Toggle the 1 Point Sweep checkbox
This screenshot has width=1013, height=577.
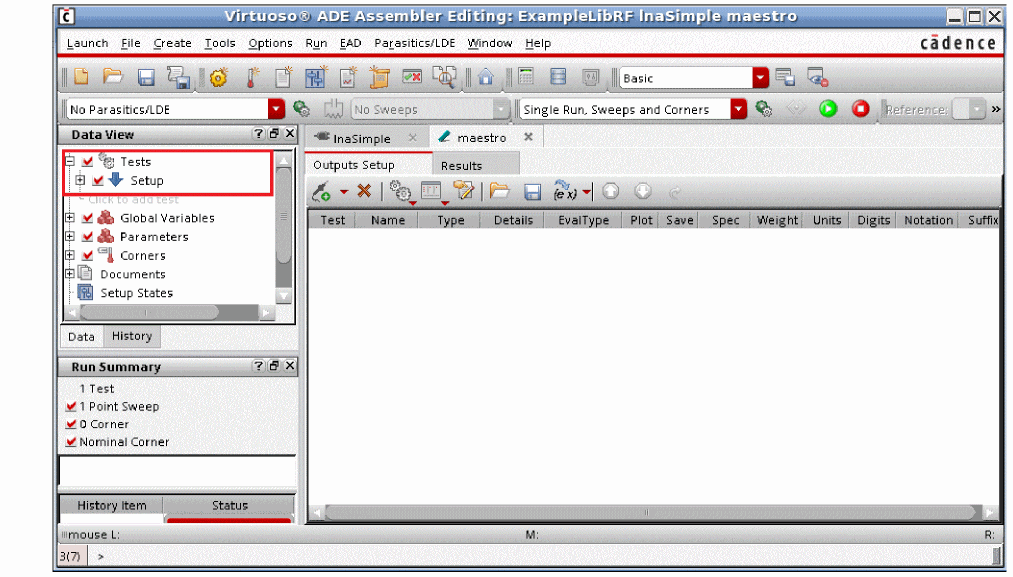[72, 406]
